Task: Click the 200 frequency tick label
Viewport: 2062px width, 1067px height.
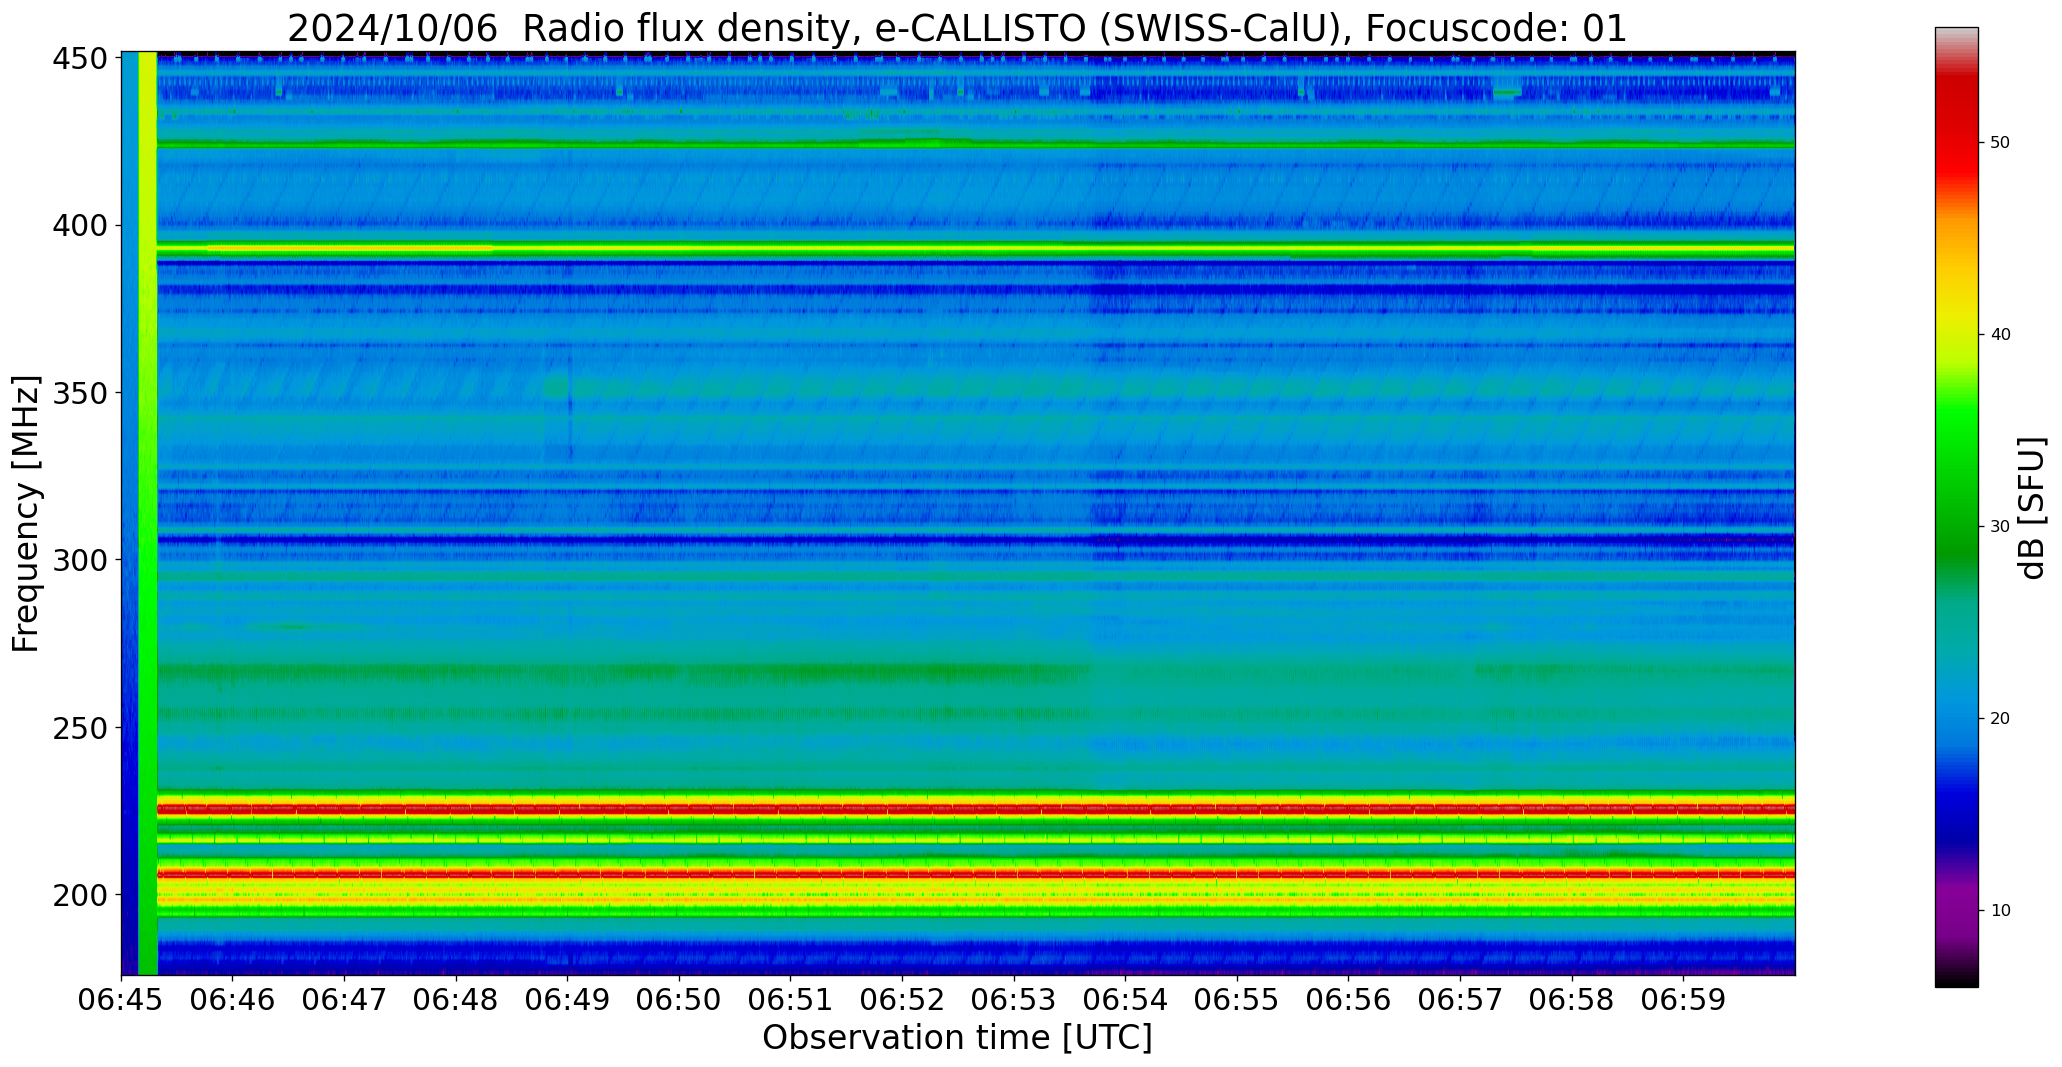Action: (79, 895)
